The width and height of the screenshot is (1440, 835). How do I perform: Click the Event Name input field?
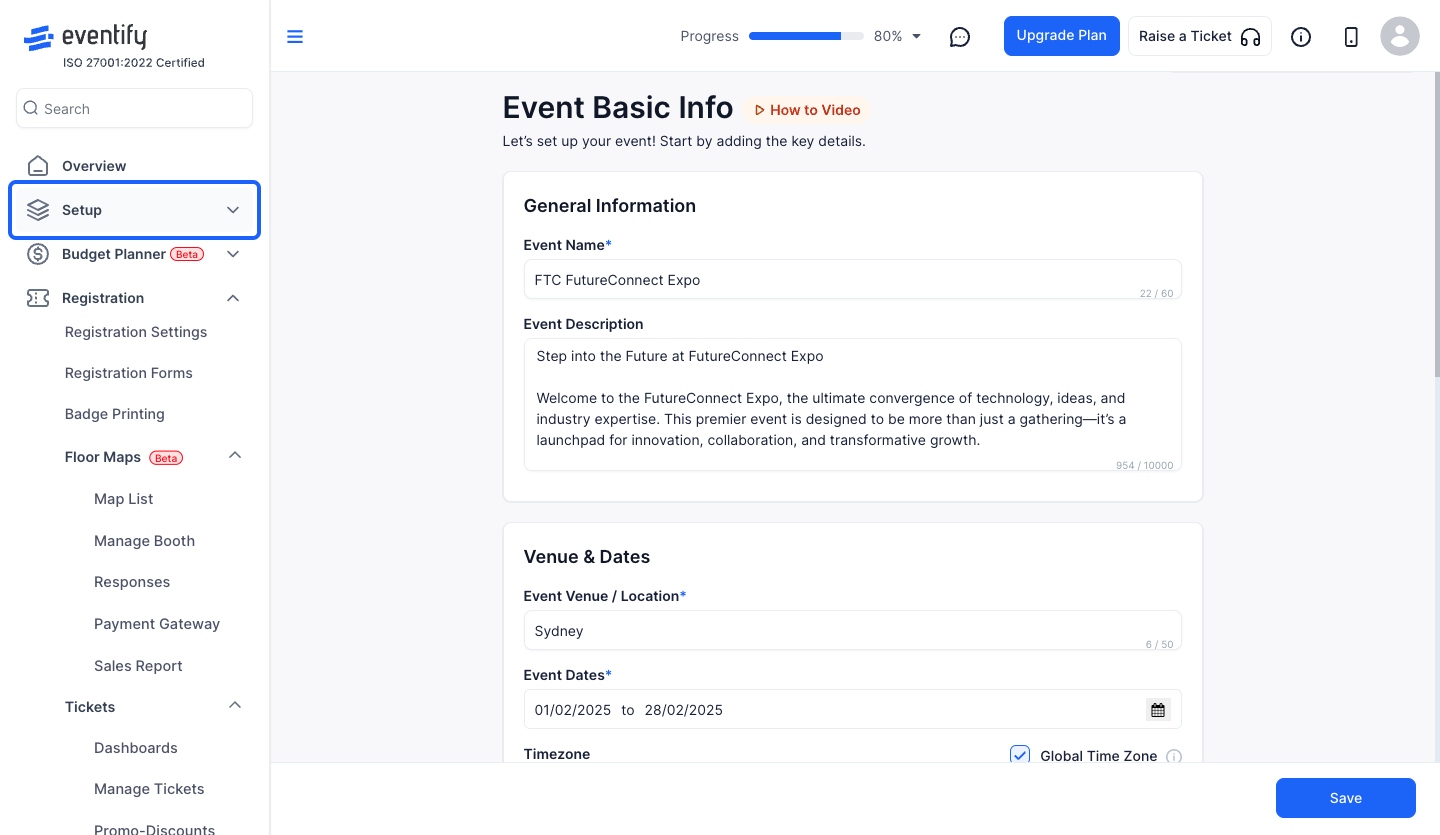click(x=852, y=280)
